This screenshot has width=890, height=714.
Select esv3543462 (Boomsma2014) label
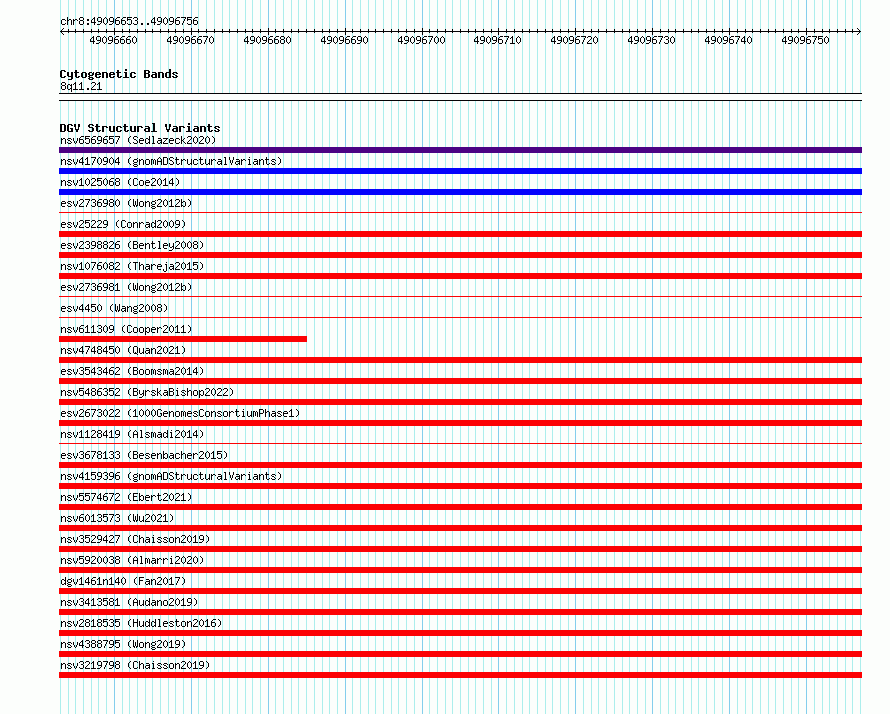coord(132,371)
